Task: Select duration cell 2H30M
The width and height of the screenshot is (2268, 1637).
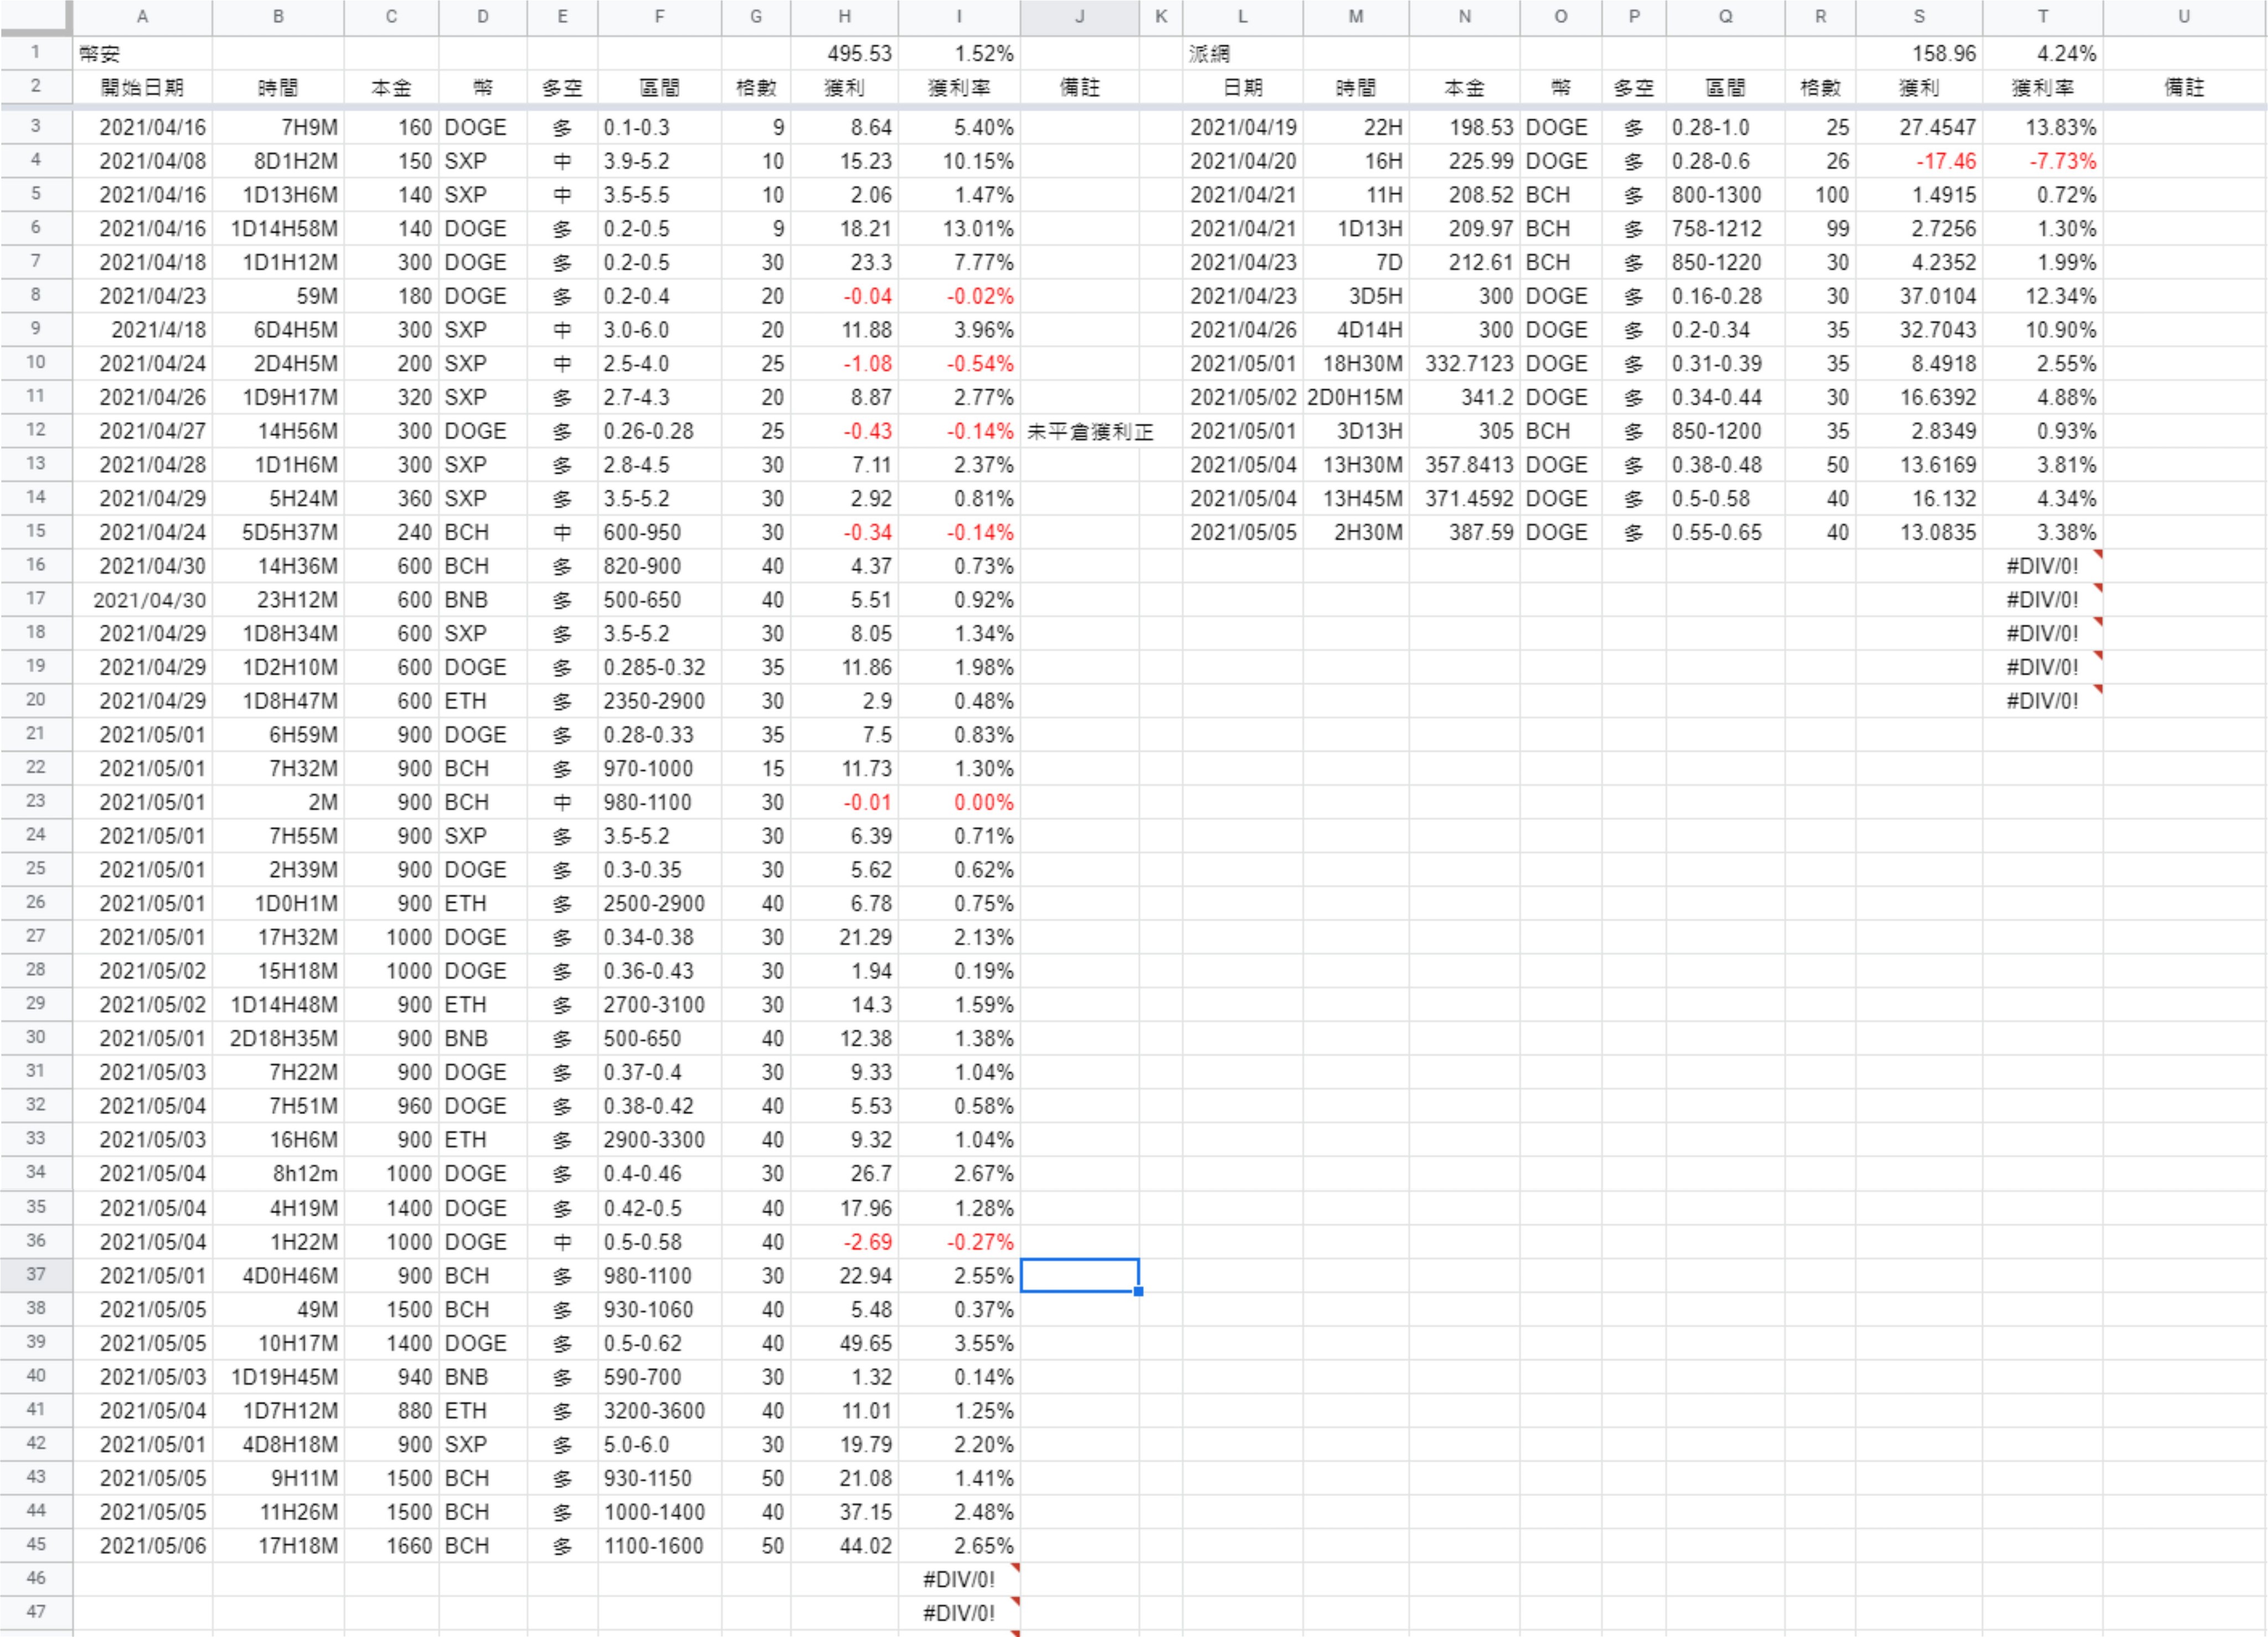Action: pyautogui.click(x=1356, y=532)
